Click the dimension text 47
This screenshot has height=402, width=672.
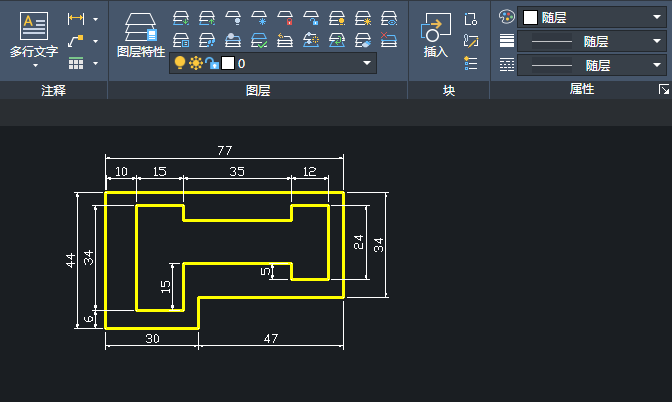click(271, 339)
